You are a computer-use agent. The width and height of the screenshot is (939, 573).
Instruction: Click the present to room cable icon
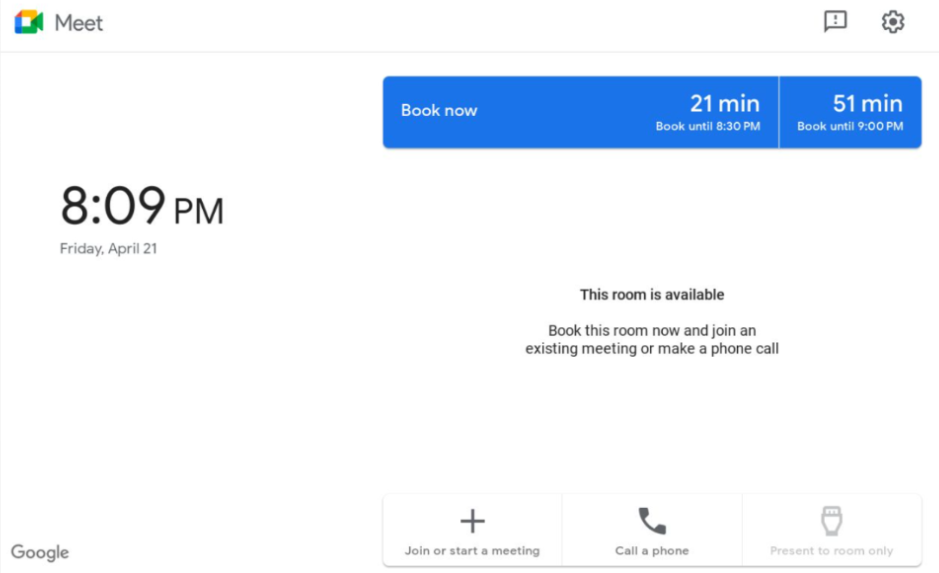831,521
